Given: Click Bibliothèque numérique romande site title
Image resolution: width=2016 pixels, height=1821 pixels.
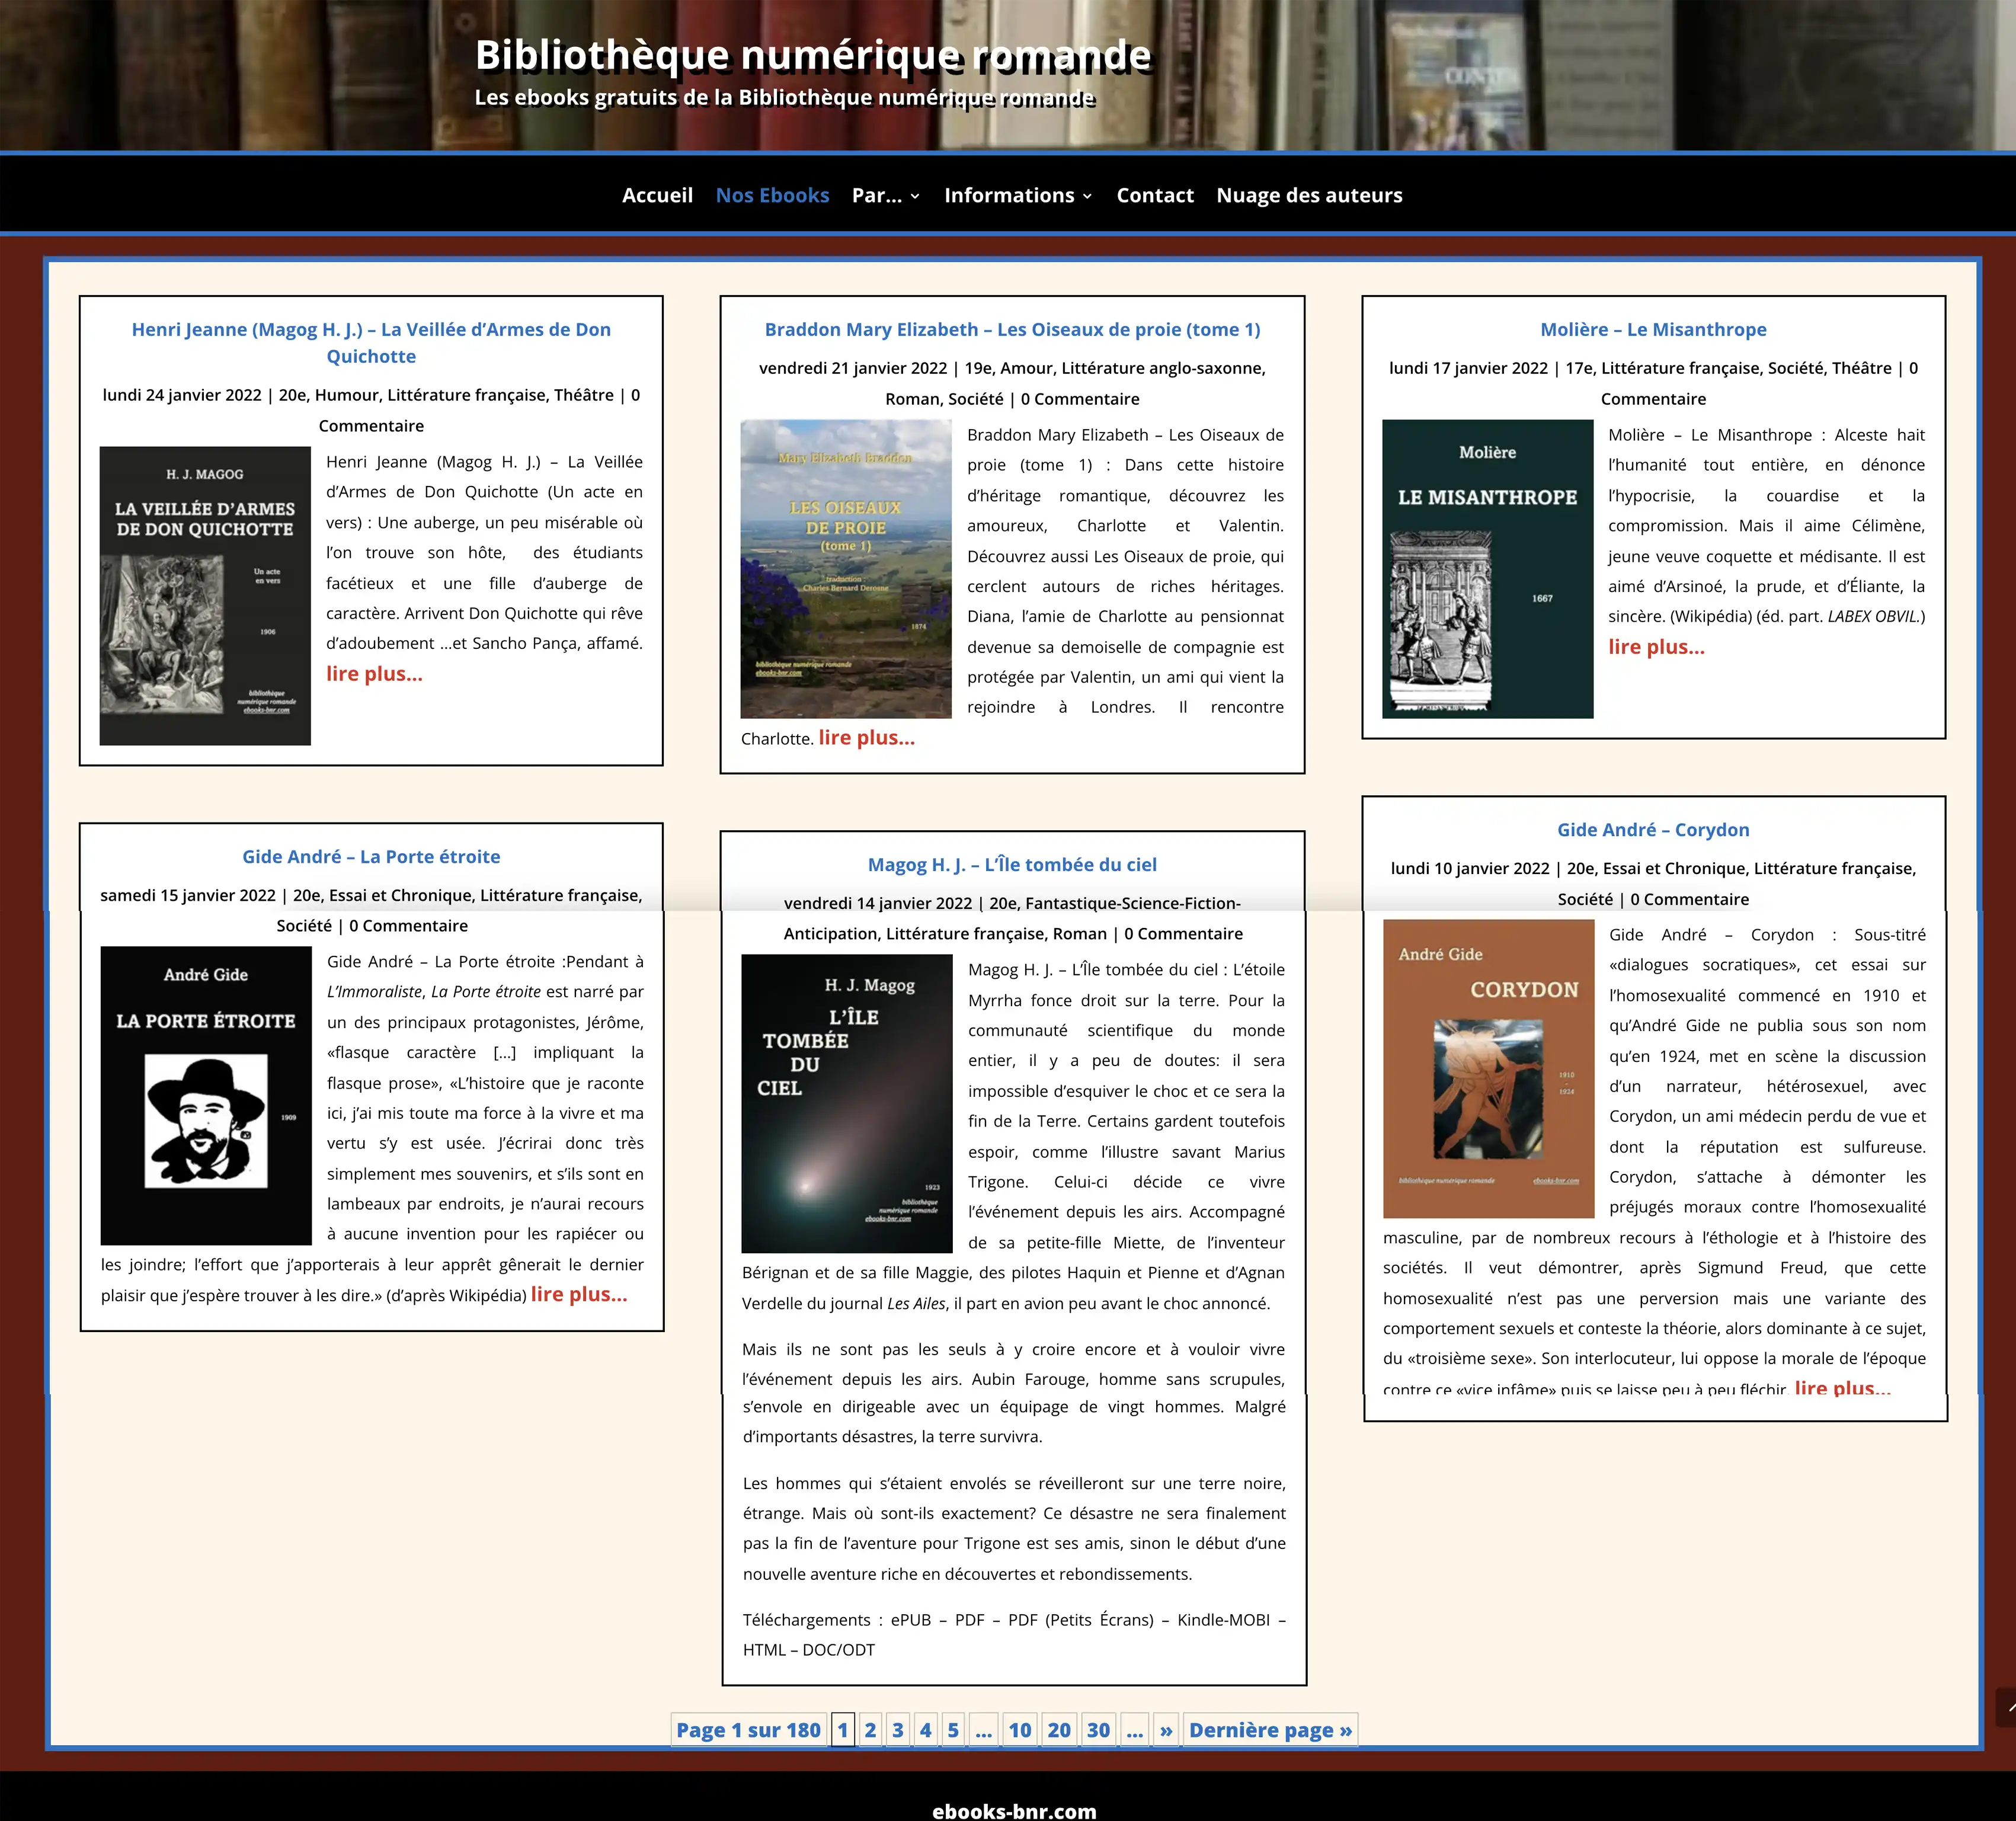Looking at the screenshot, I should click(x=812, y=55).
